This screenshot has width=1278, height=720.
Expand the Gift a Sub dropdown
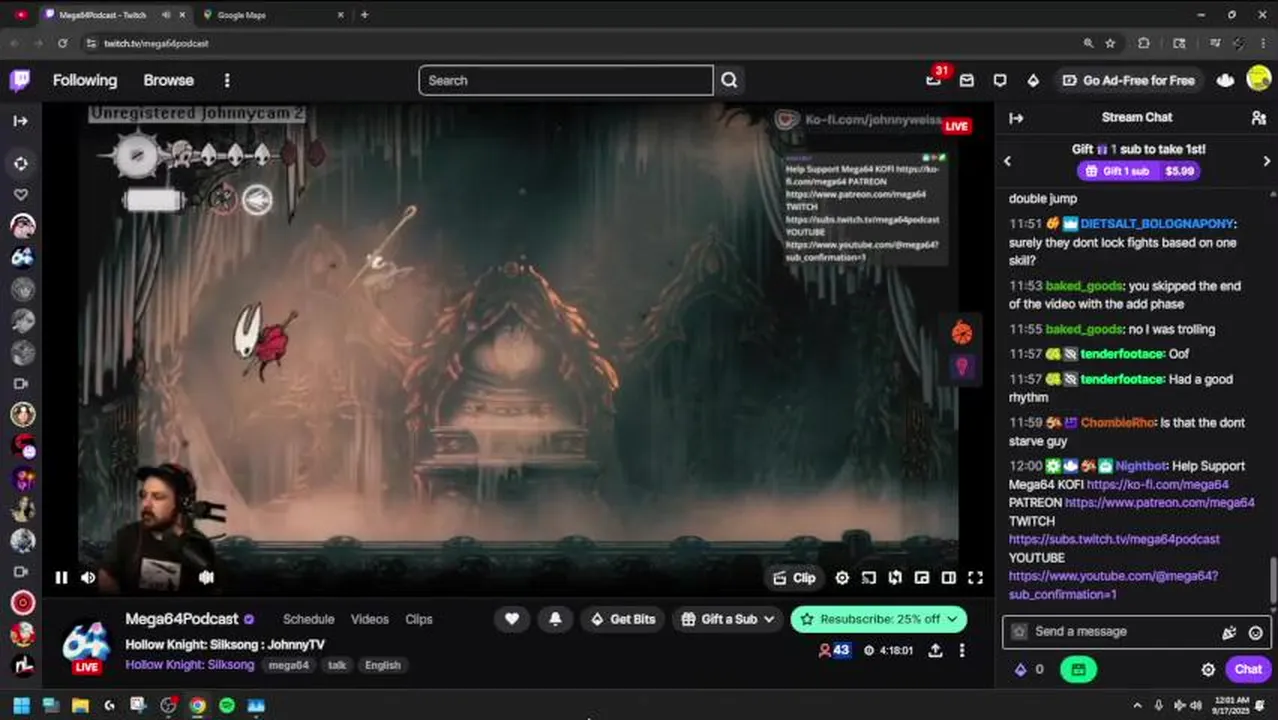[727, 619]
